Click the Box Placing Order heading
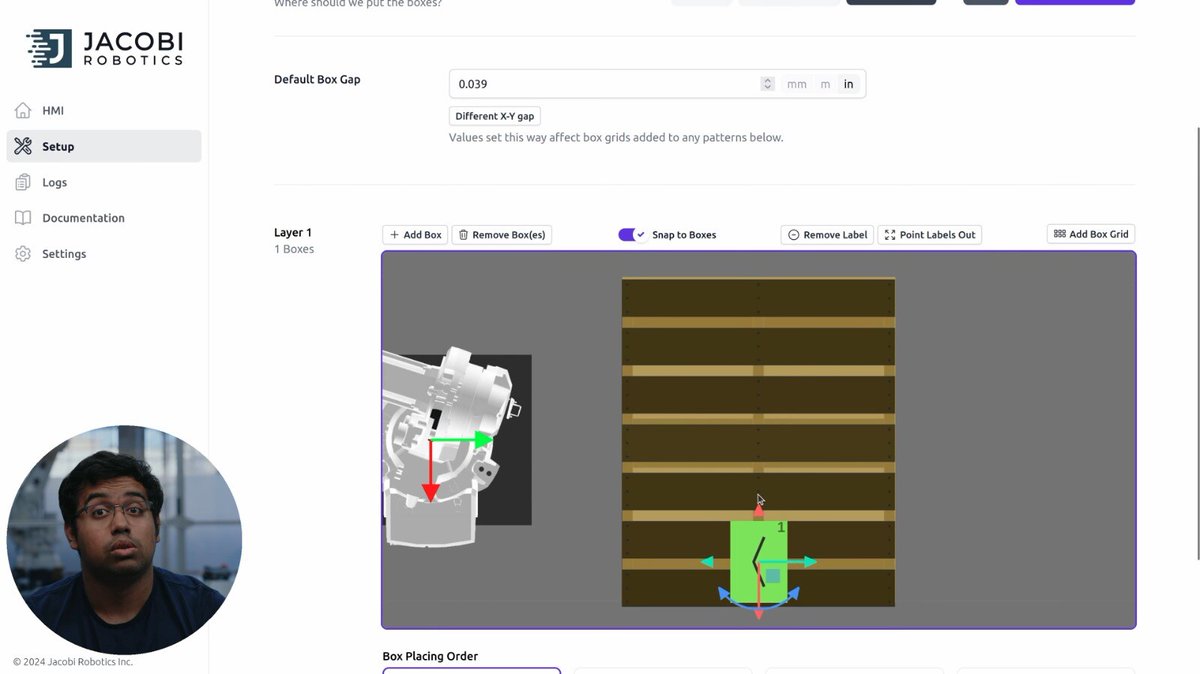This screenshot has width=1200, height=674. click(x=430, y=656)
